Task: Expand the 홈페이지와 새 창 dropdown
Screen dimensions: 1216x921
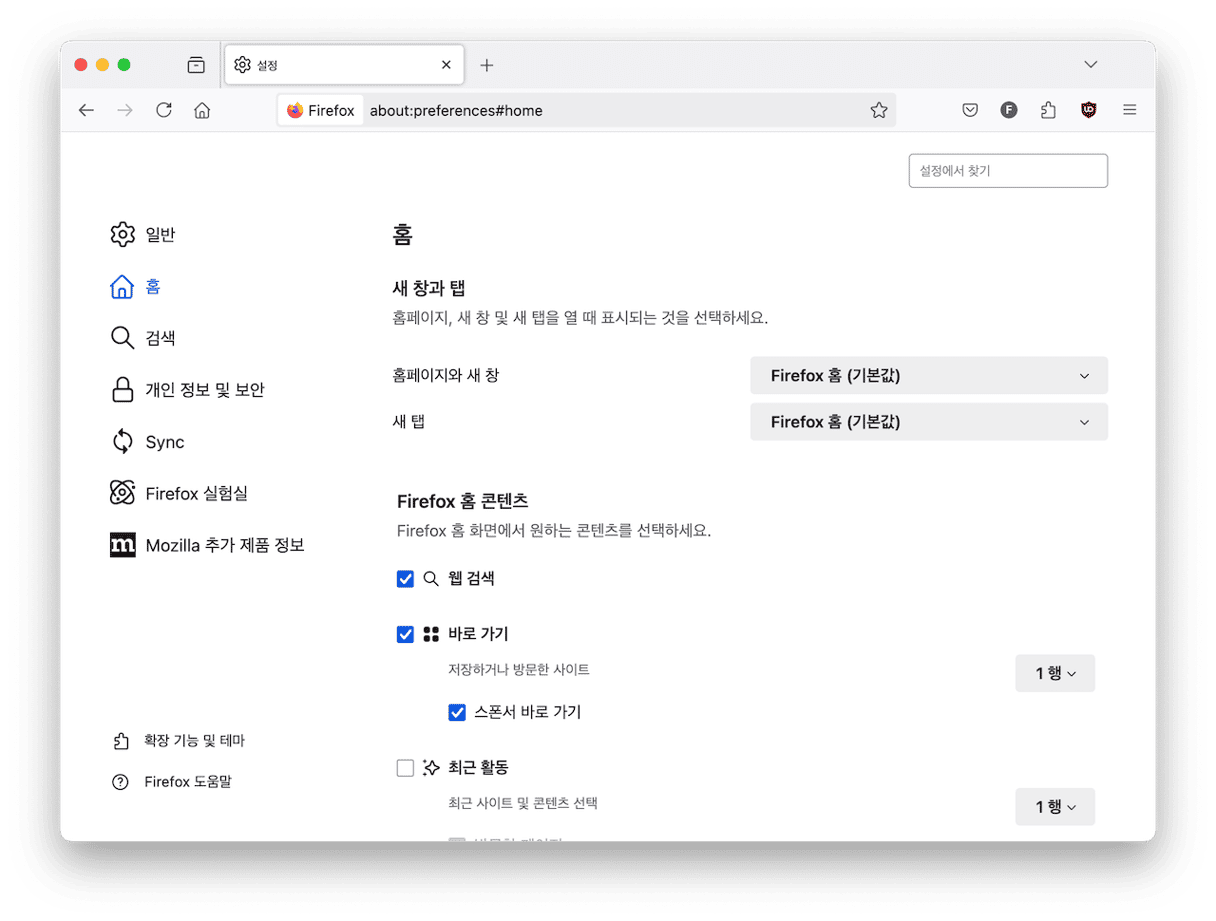Action: click(929, 376)
